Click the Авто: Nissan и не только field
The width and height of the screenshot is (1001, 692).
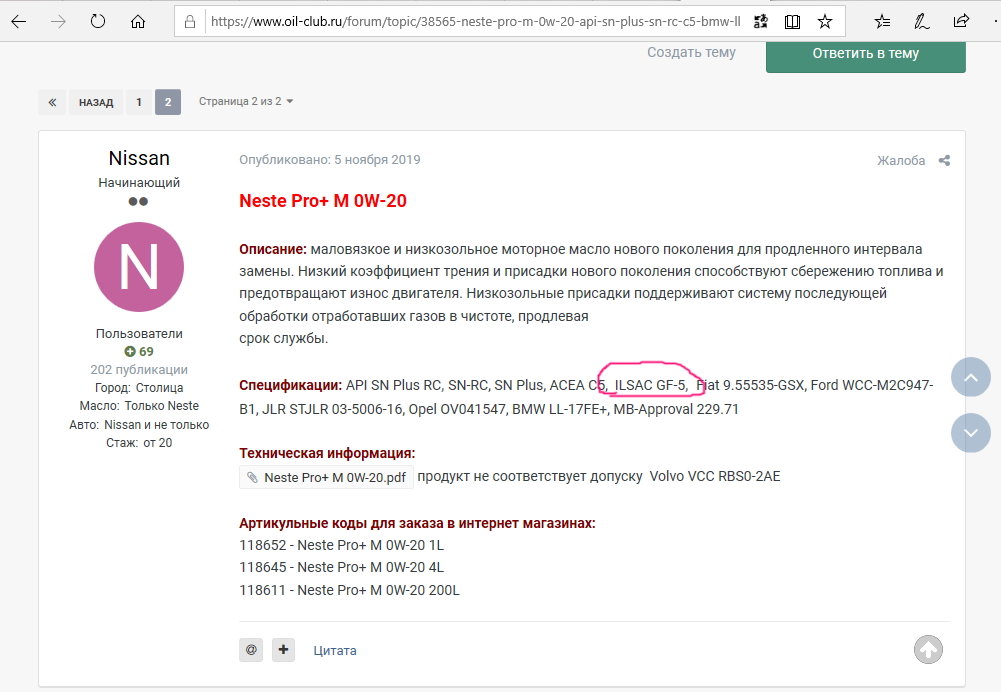coord(139,425)
